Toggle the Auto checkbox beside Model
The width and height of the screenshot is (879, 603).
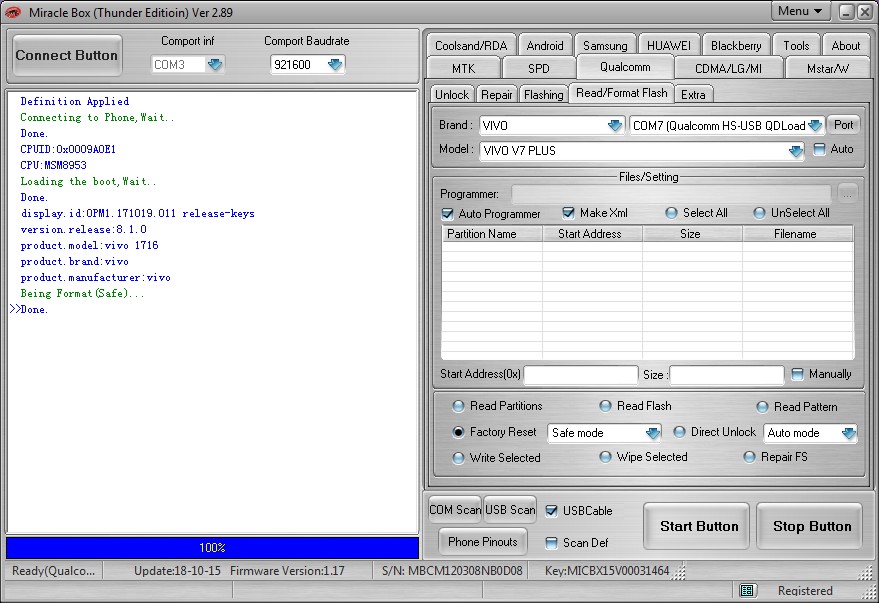tap(819, 149)
